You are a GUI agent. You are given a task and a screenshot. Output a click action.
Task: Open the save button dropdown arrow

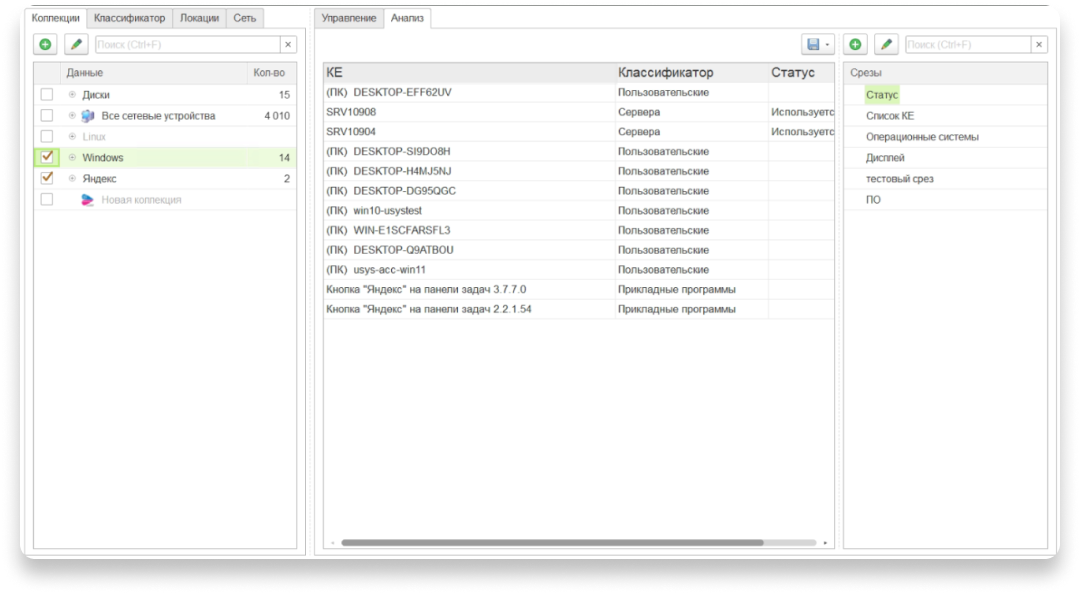[828, 45]
